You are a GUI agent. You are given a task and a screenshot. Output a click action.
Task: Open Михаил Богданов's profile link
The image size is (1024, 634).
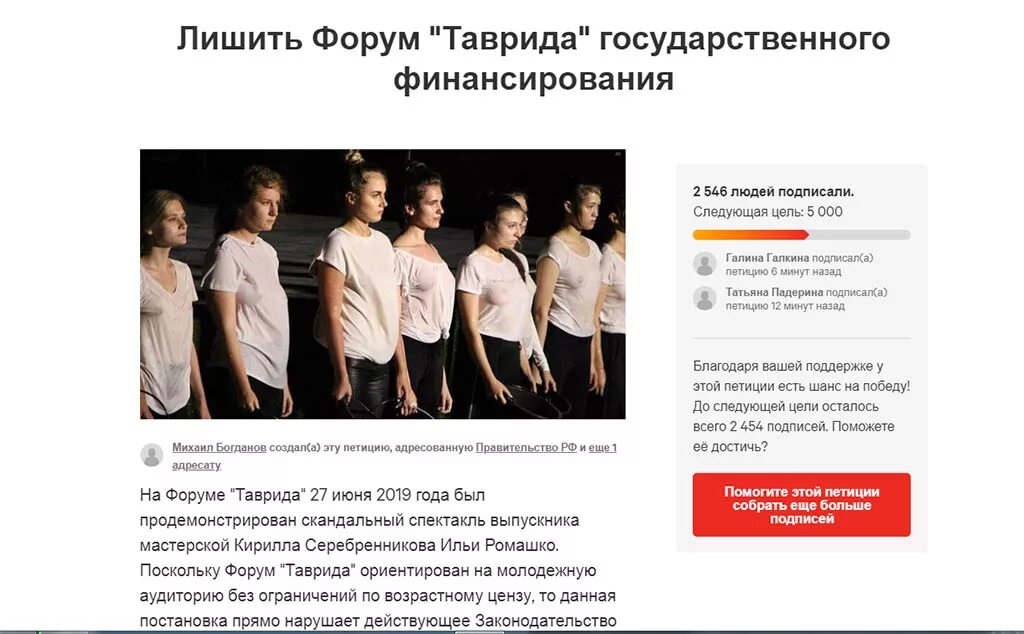coord(219,447)
